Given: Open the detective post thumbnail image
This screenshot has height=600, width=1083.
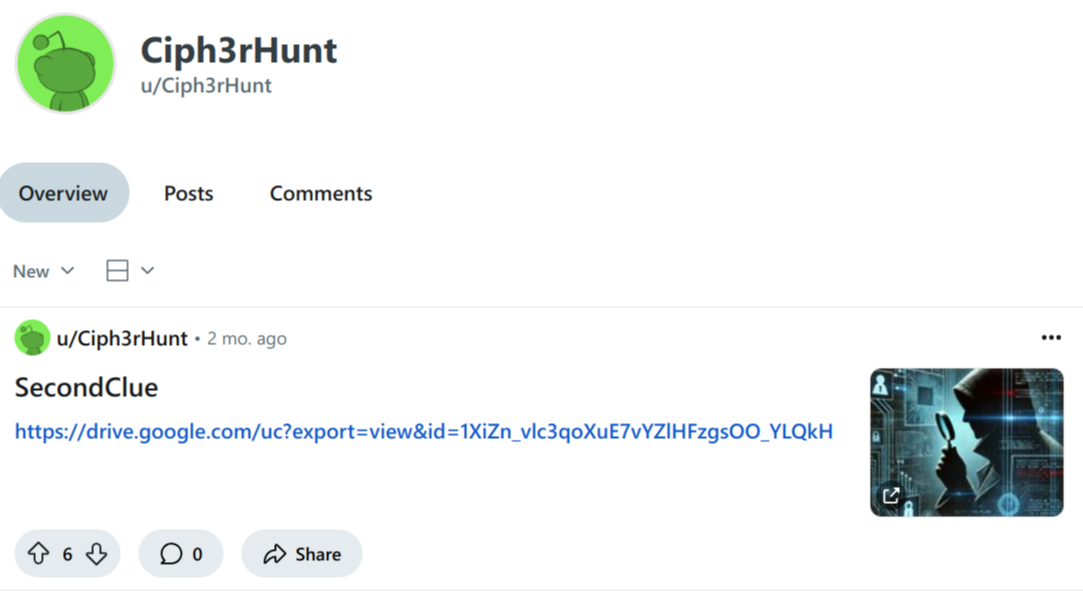Looking at the screenshot, I should 966,443.
